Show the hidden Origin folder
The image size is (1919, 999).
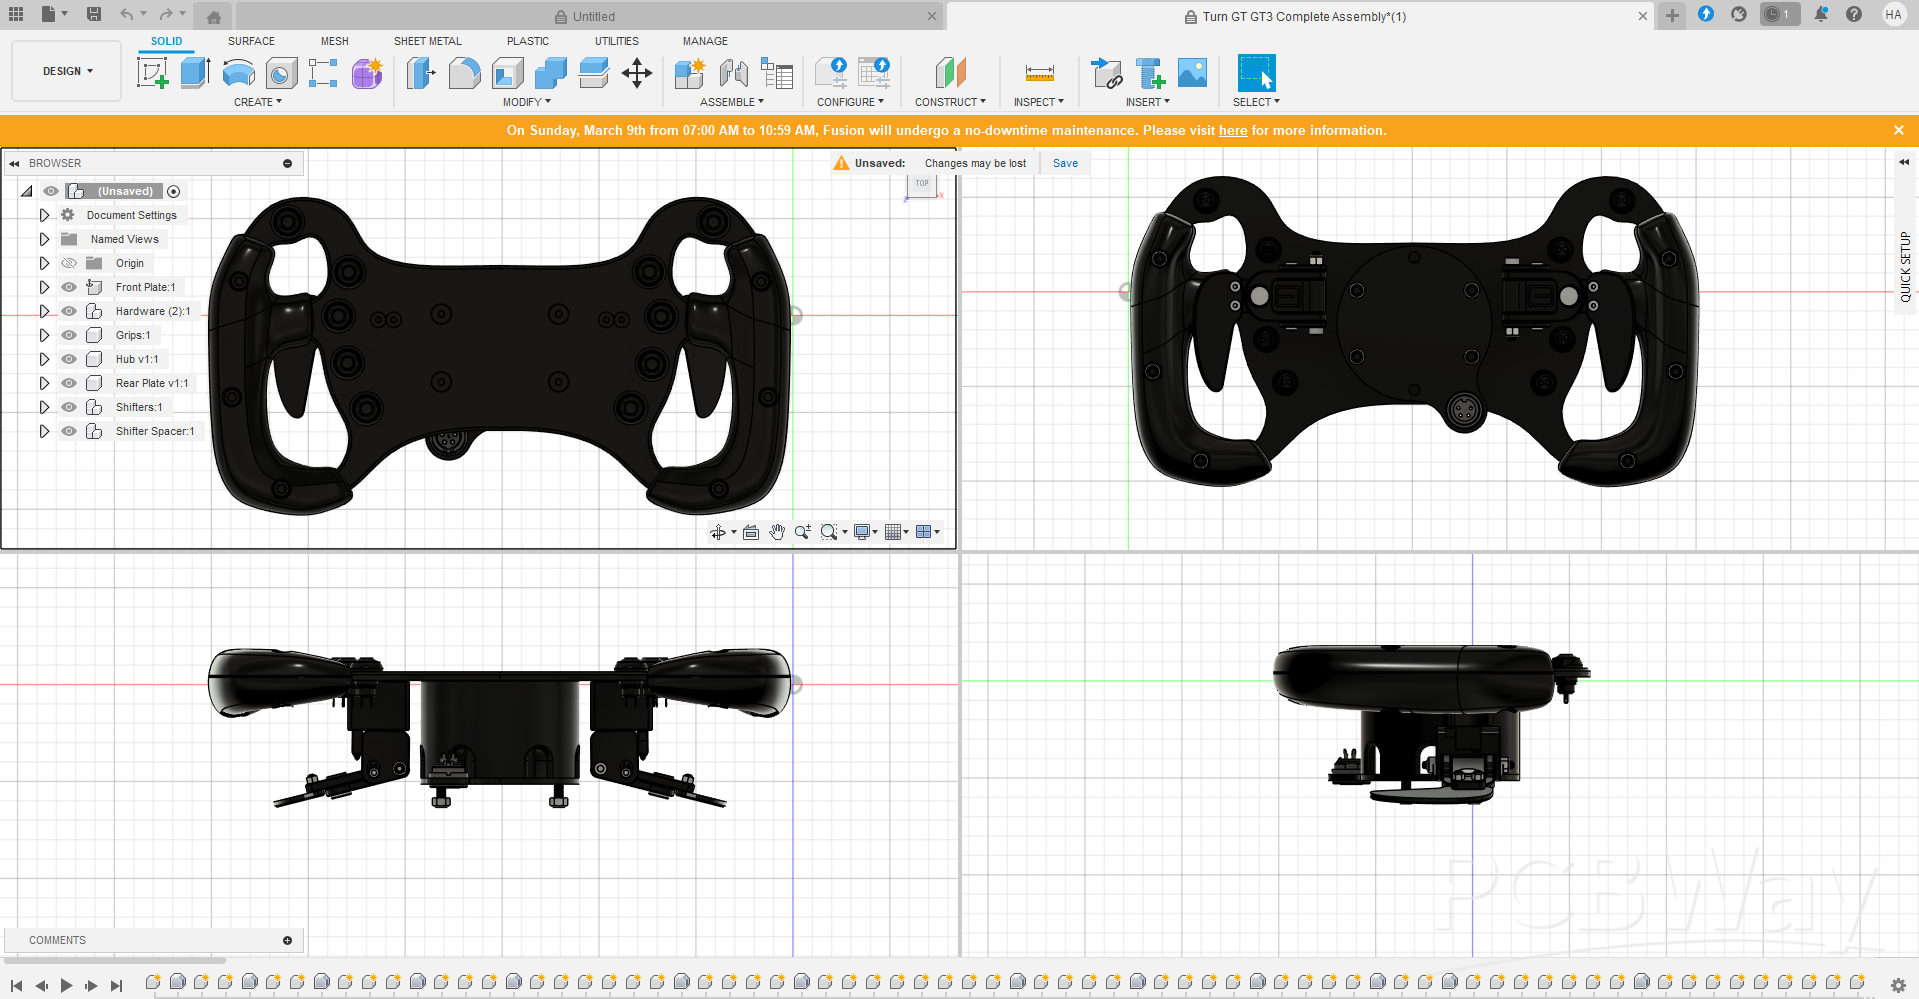tap(69, 263)
